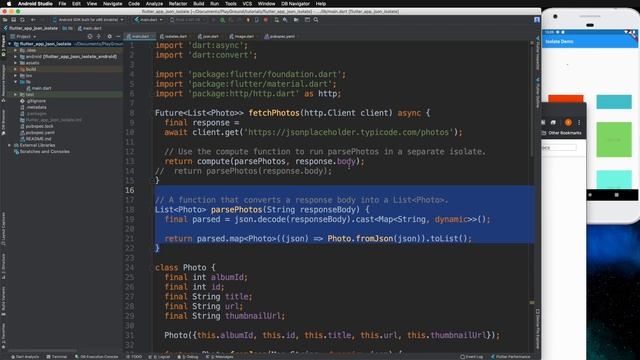Screen dimensions: 640x360
Task: Click the lib breadcrumb
Action: click(68, 28)
